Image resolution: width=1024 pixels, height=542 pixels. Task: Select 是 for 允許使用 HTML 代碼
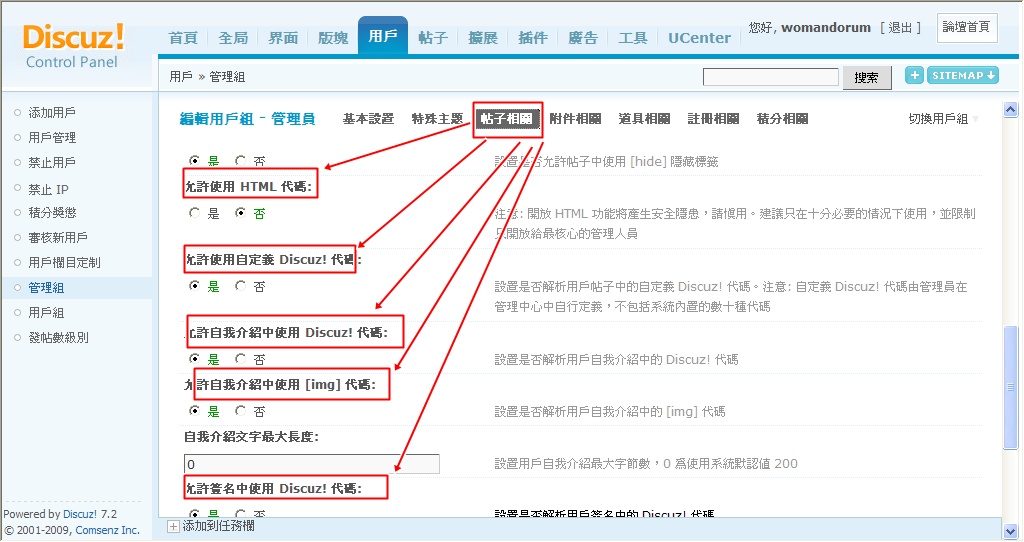click(x=194, y=213)
